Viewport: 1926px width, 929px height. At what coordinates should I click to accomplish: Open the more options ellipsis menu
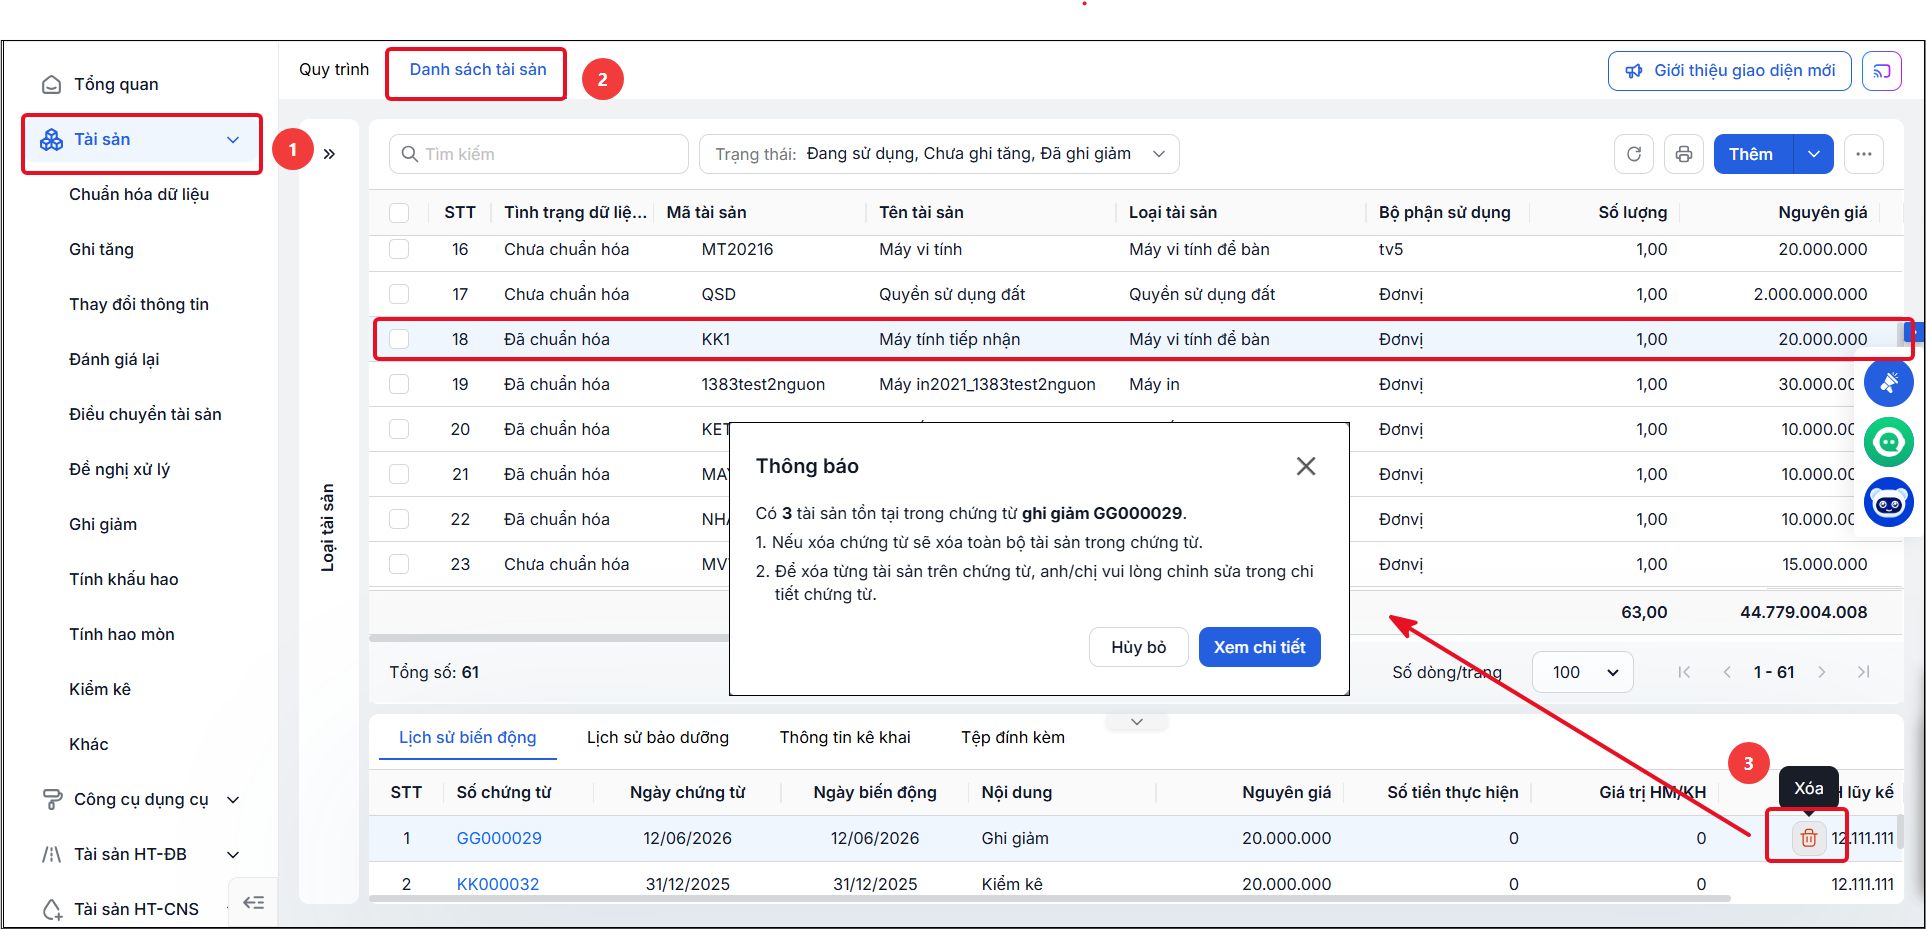[x=1864, y=154]
